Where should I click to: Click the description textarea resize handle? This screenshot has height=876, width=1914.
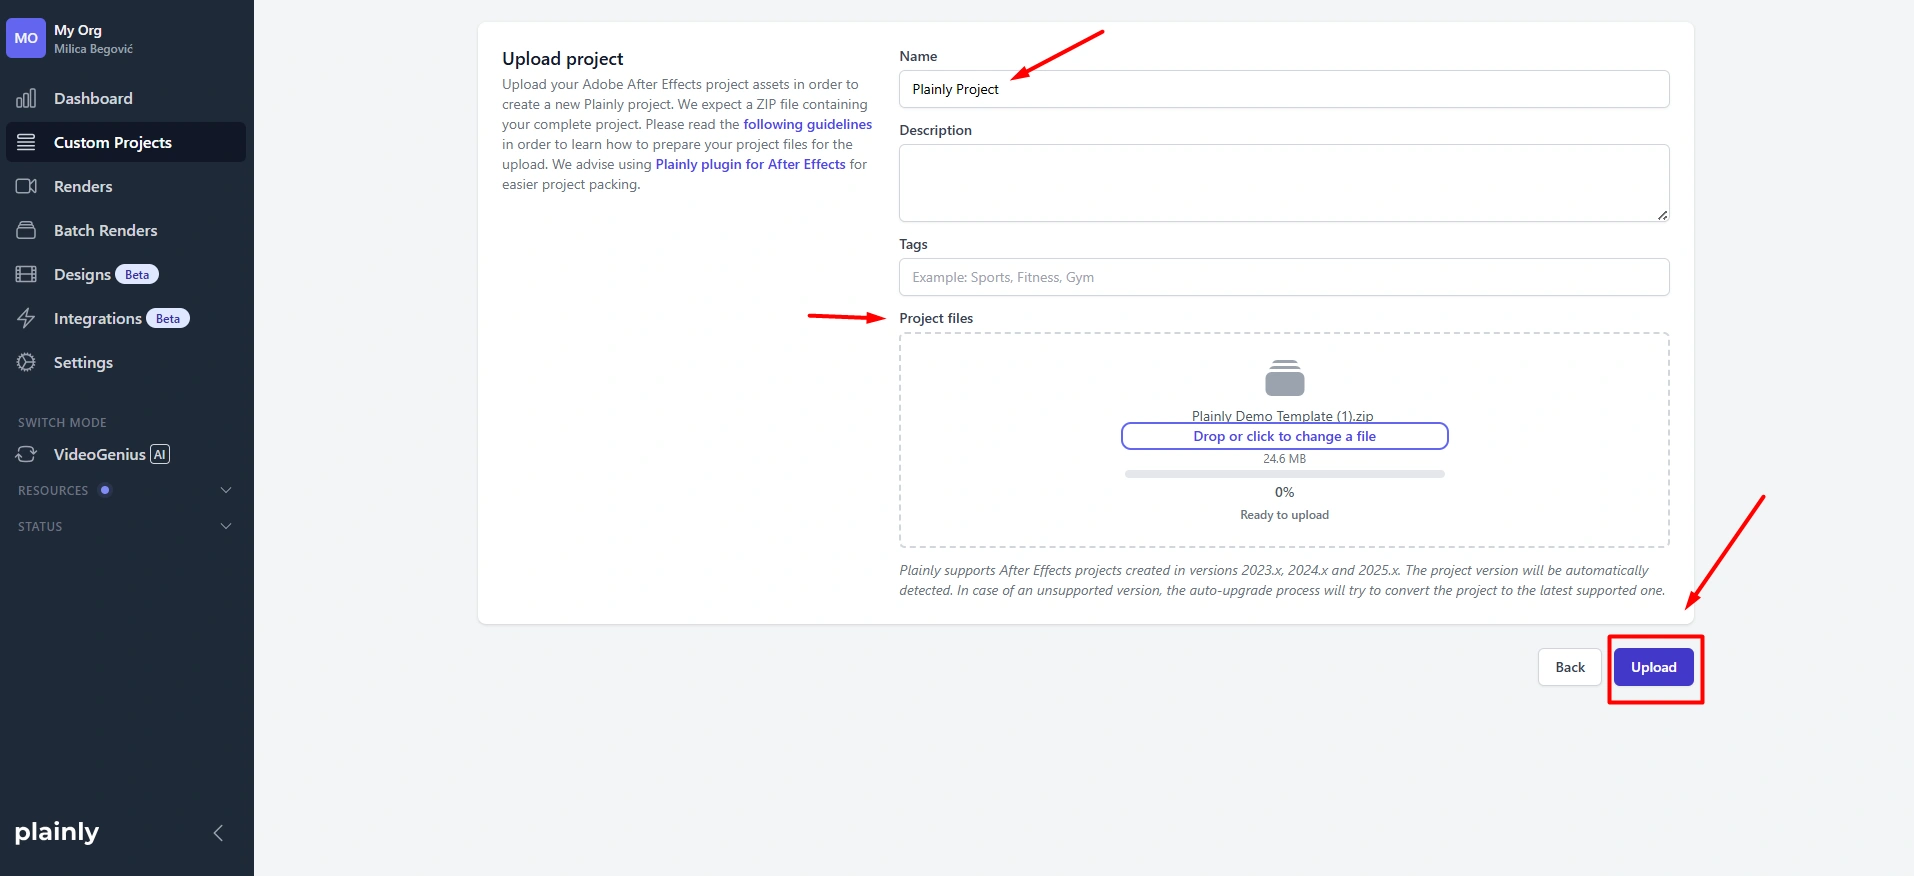pos(1662,215)
